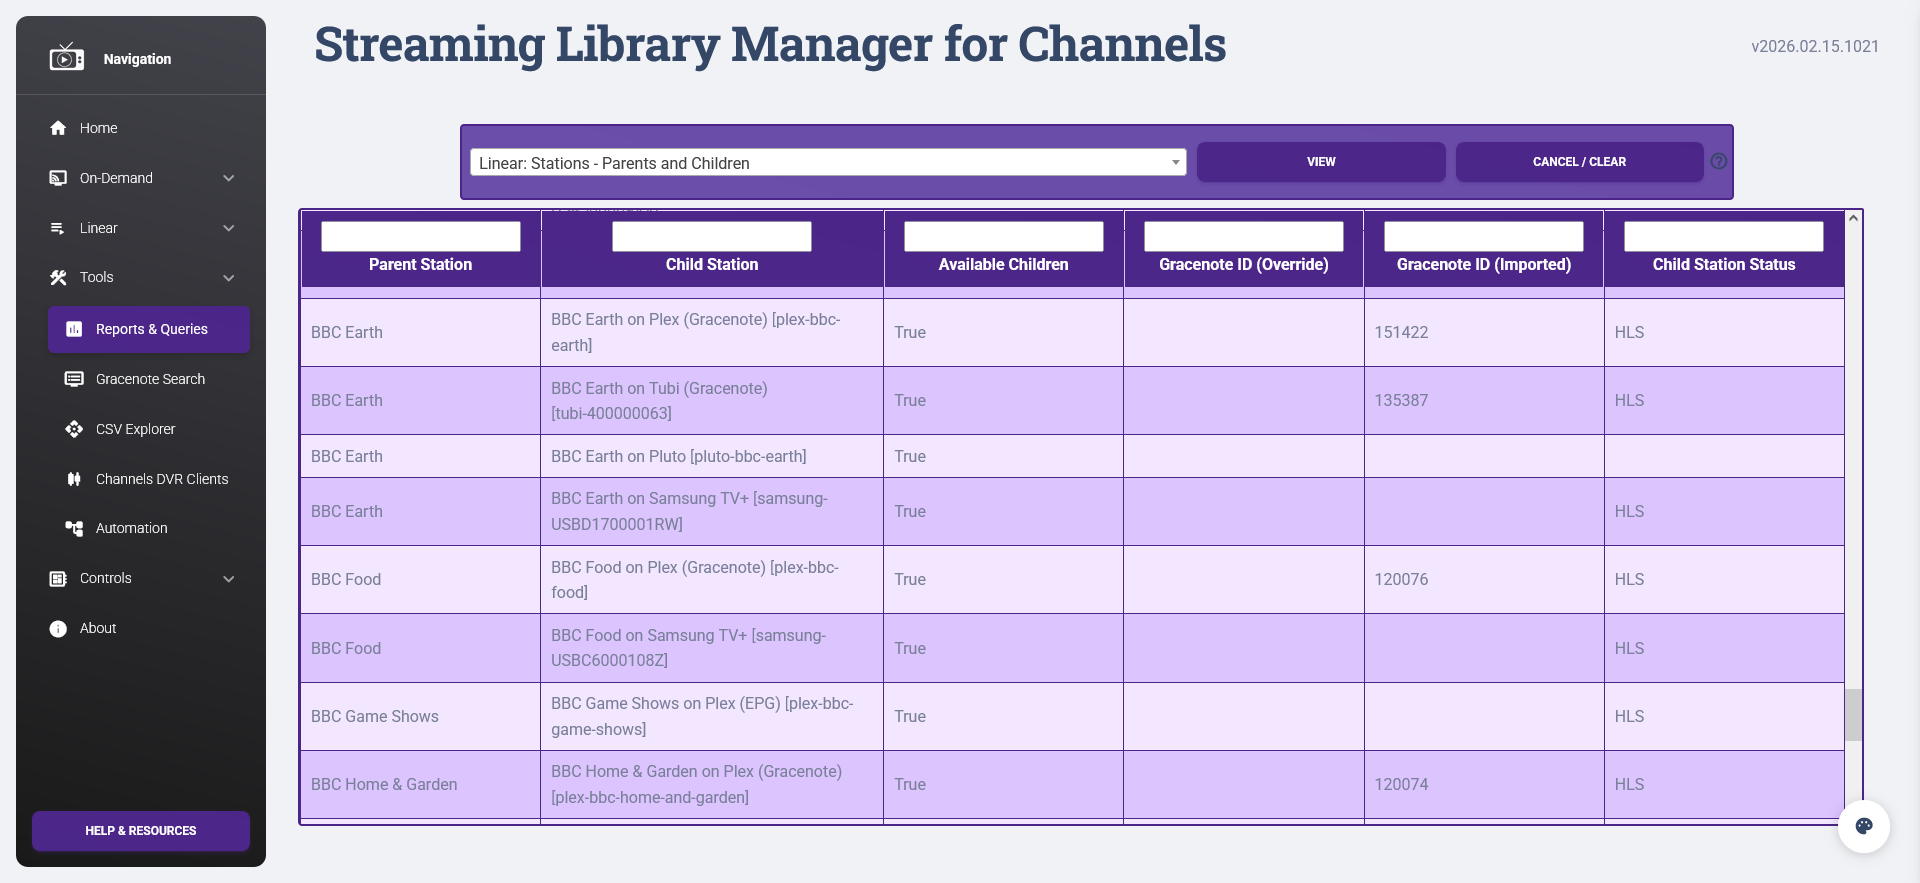Open HELP & RESOURCES
1920x883 pixels.
(141, 831)
